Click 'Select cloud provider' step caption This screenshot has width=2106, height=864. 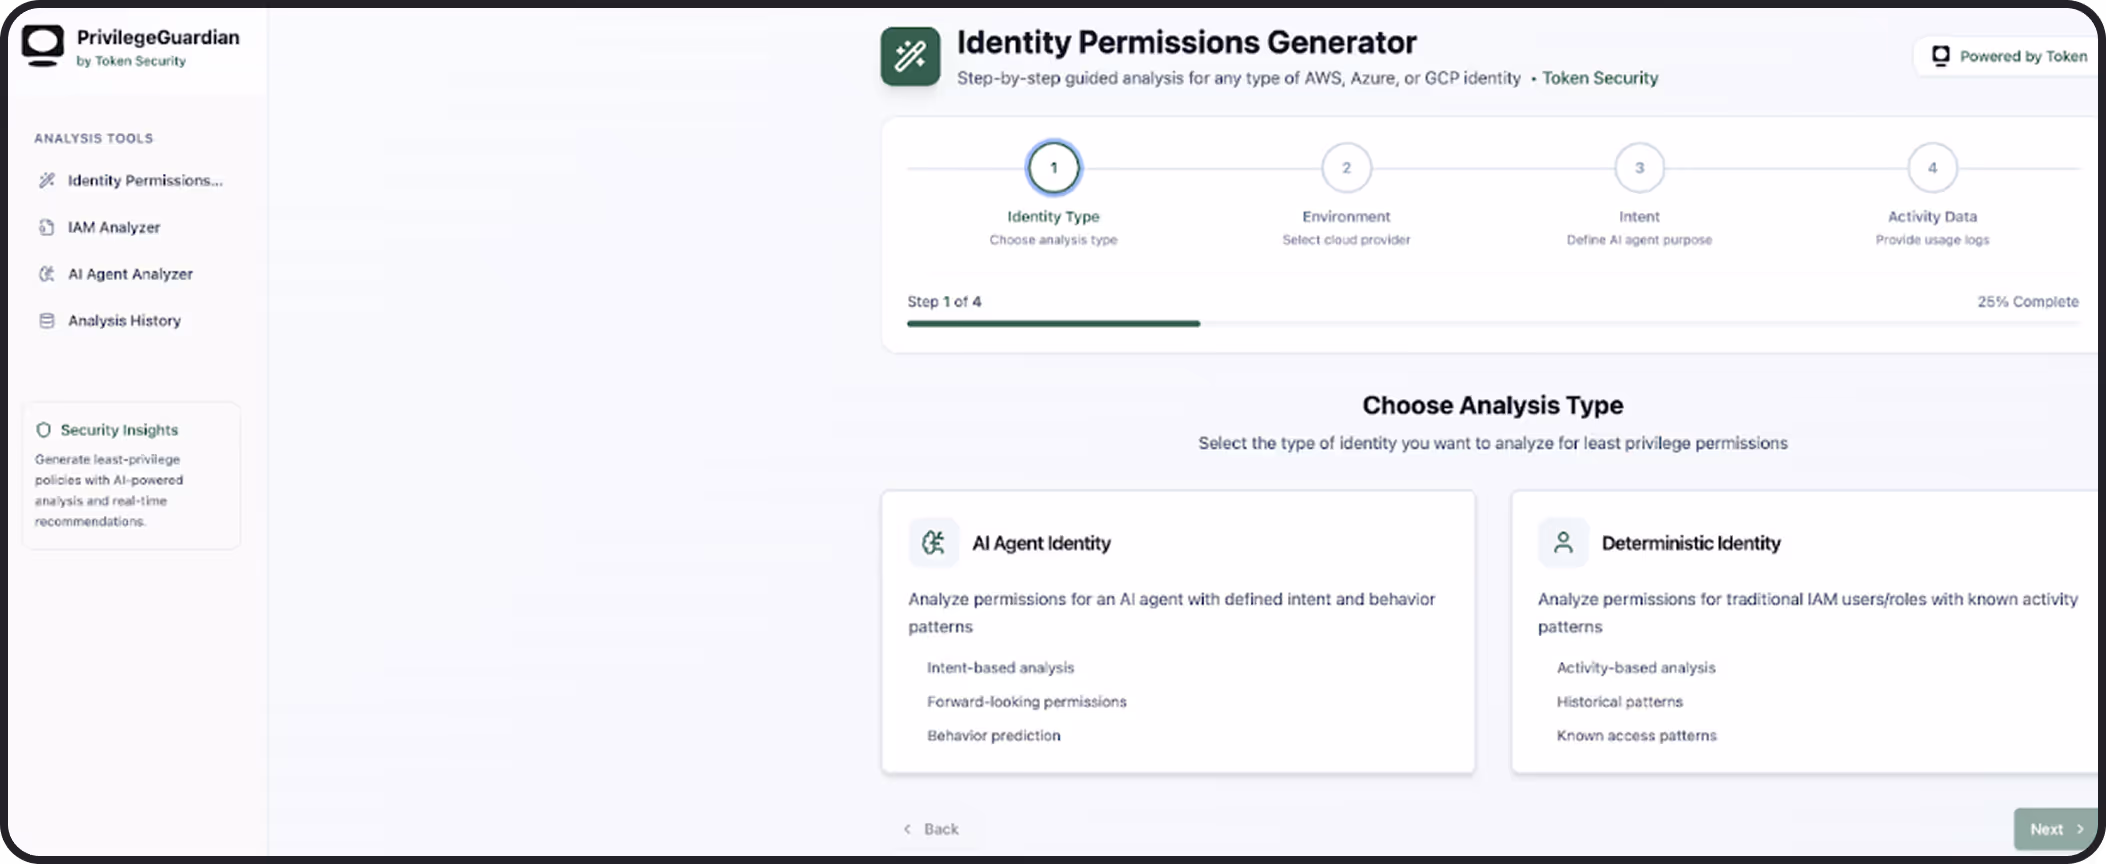click(x=1346, y=240)
